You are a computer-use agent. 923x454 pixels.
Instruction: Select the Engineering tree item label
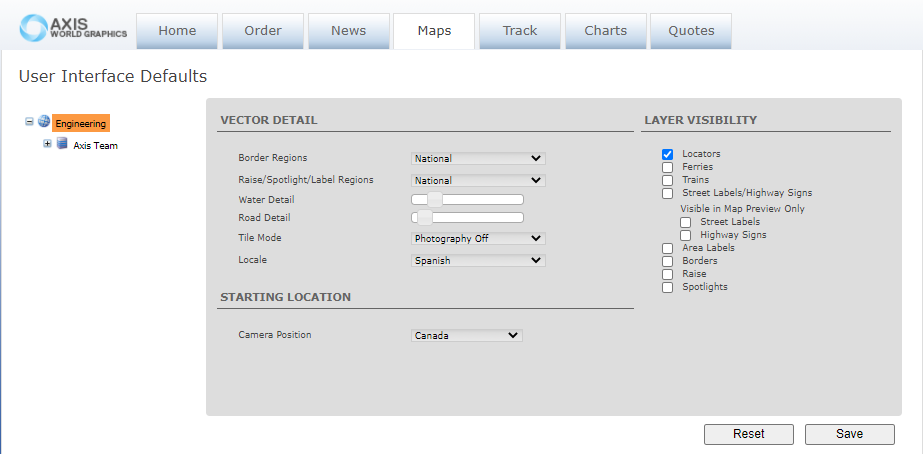[81, 123]
